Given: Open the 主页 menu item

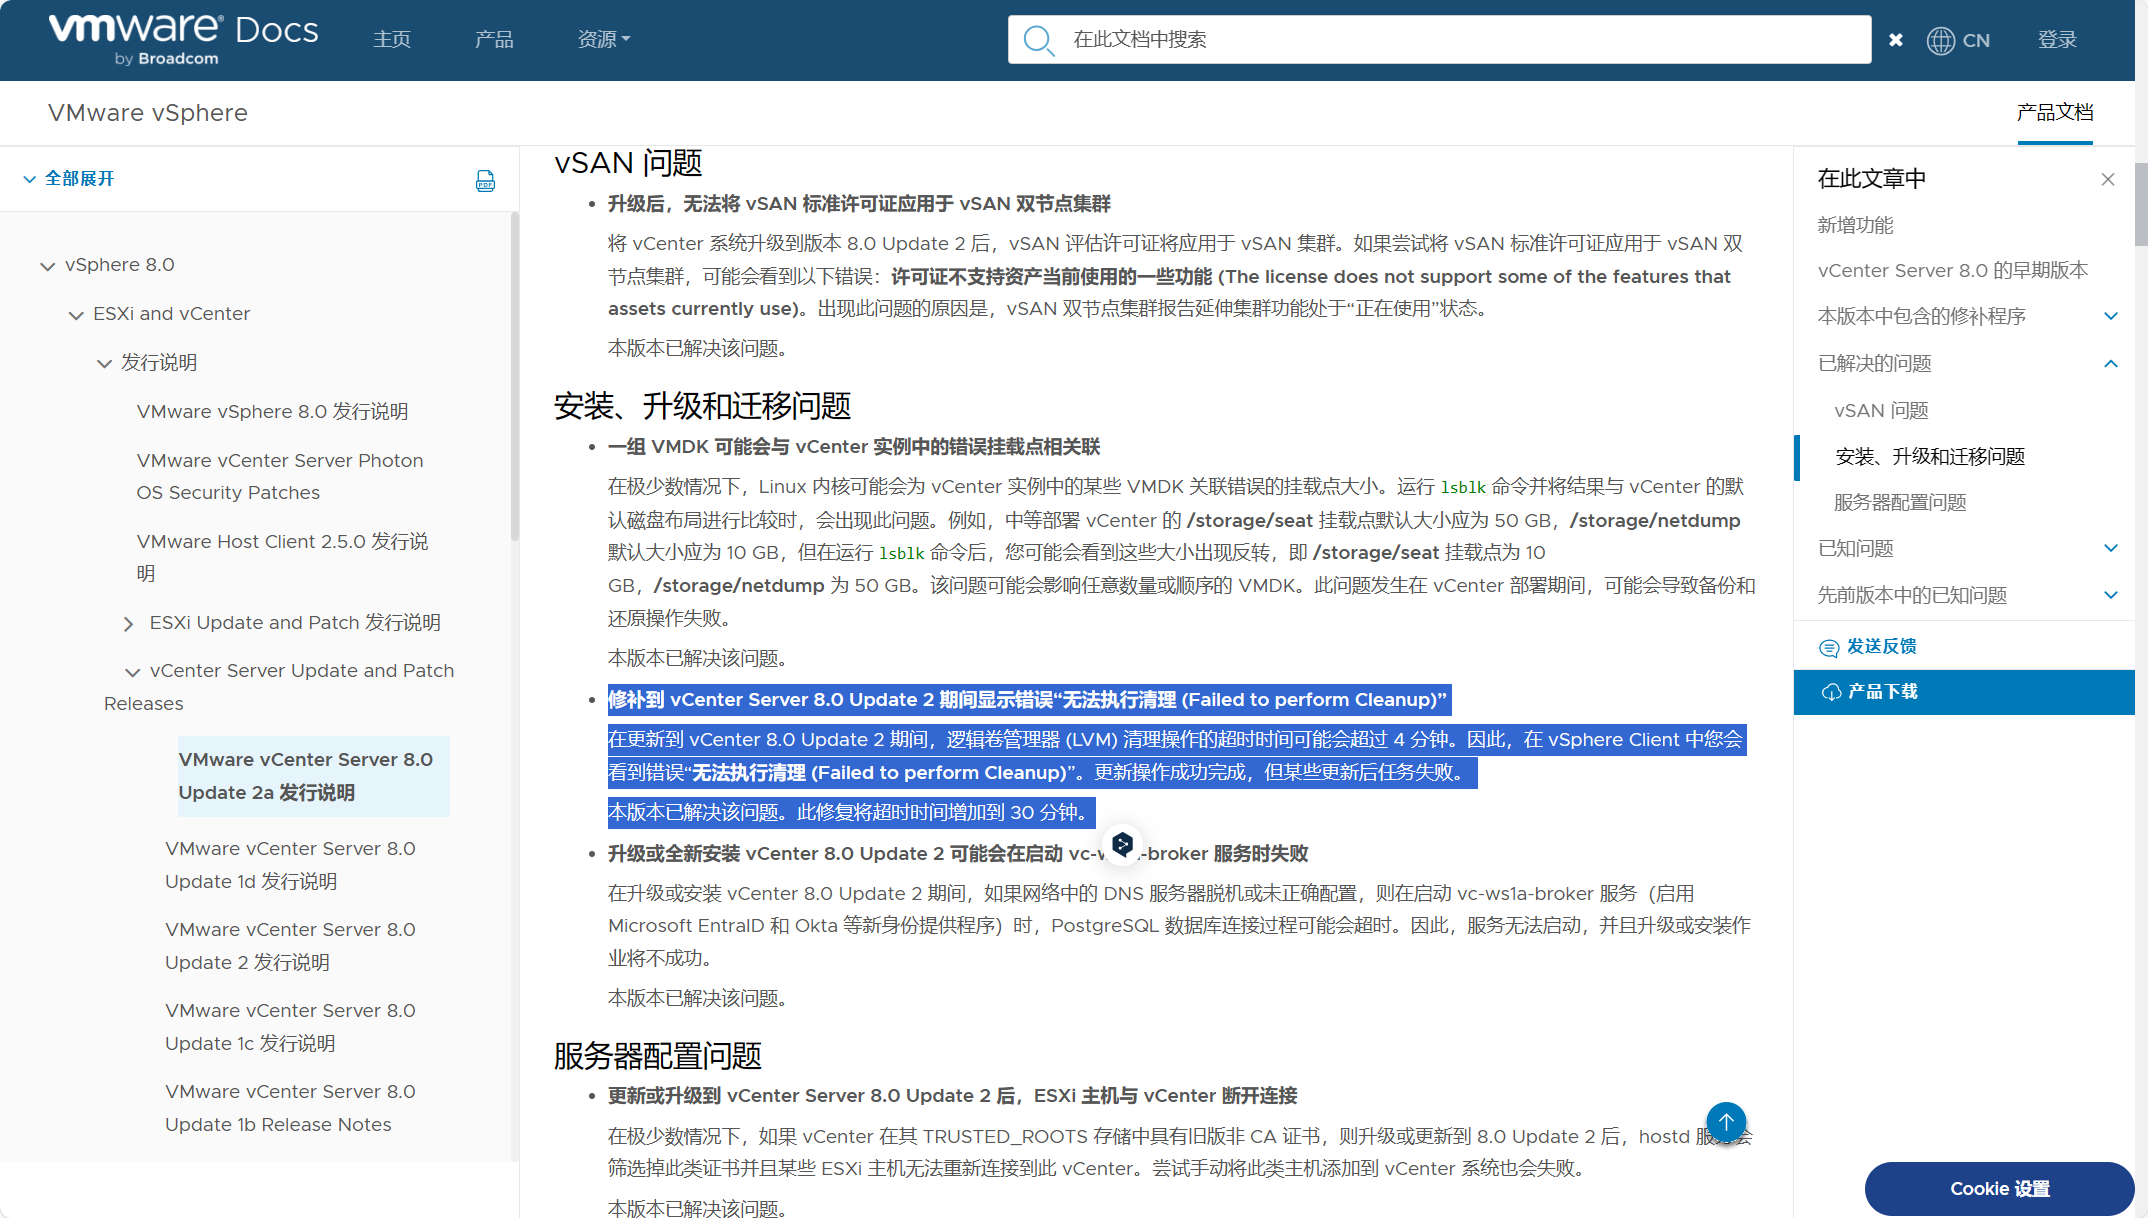Looking at the screenshot, I should [x=392, y=39].
